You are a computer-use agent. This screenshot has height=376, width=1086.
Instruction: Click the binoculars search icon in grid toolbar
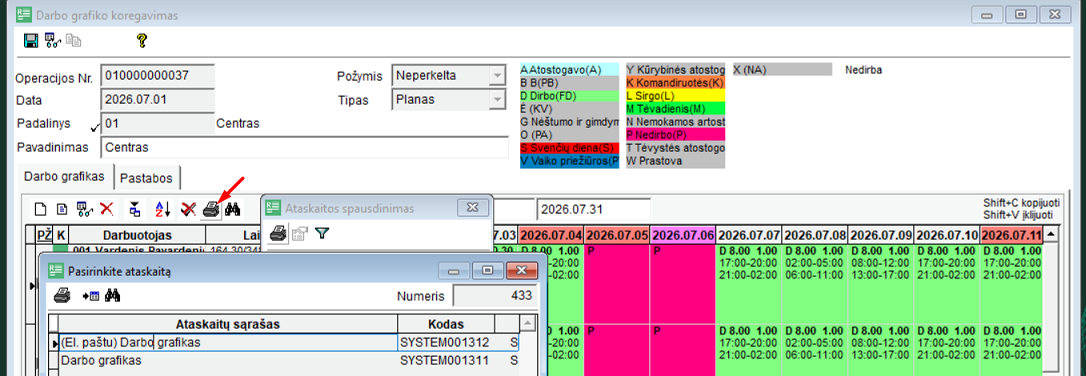pos(233,208)
